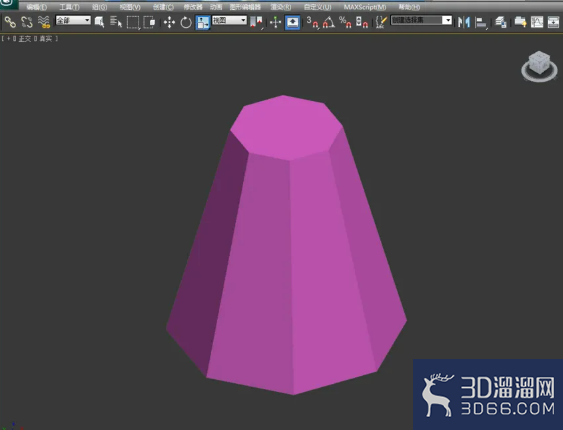Open the 图形编辑器 menu

(x=245, y=7)
